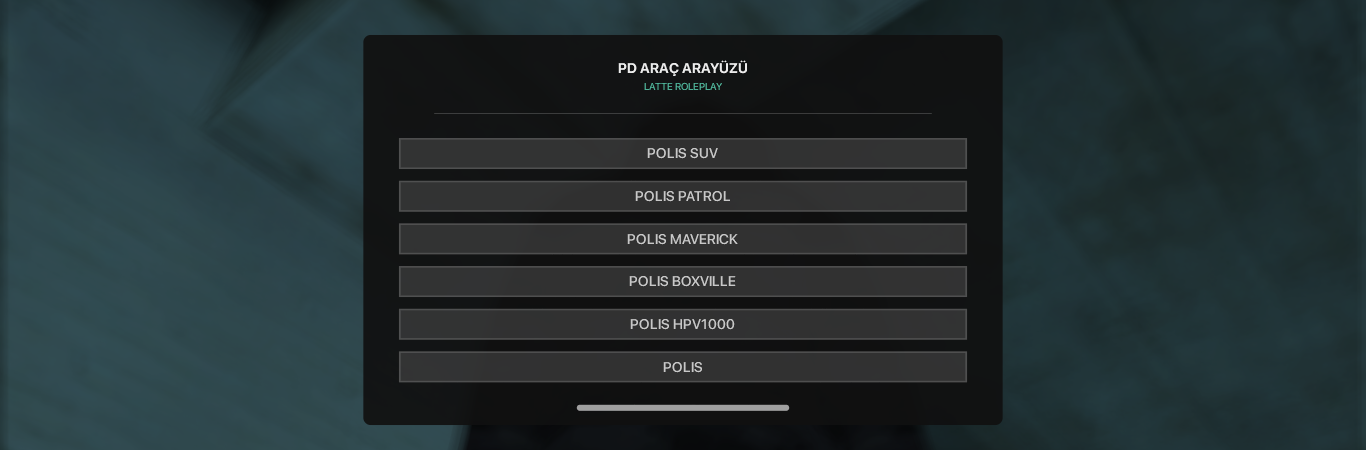The width and height of the screenshot is (1366, 450).
Task: Click the horizontal handle at panel bottom
Action: [682, 408]
